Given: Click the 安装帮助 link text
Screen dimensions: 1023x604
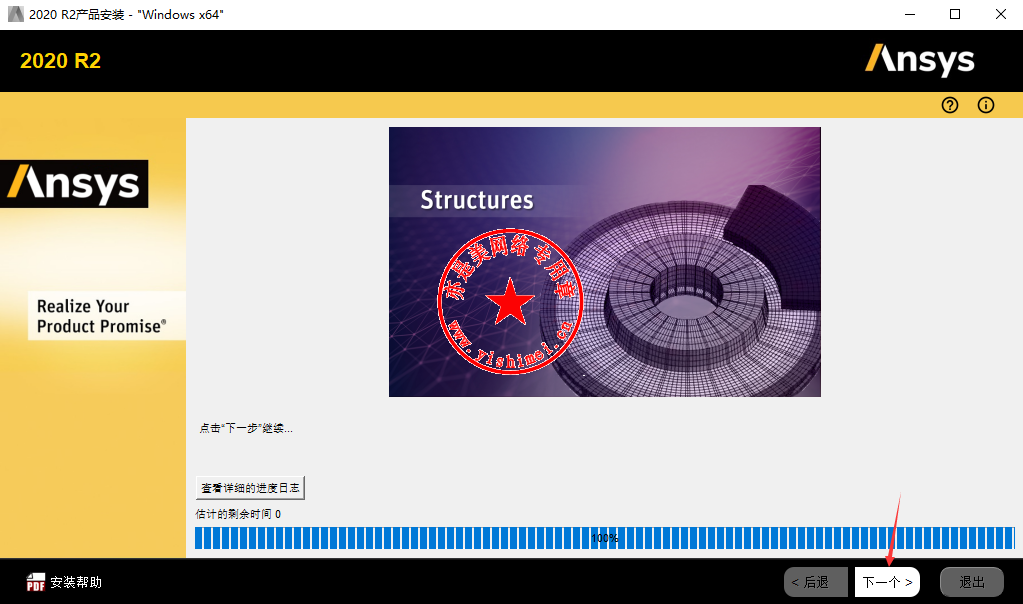Looking at the screenshot, I should pos(76,582).
